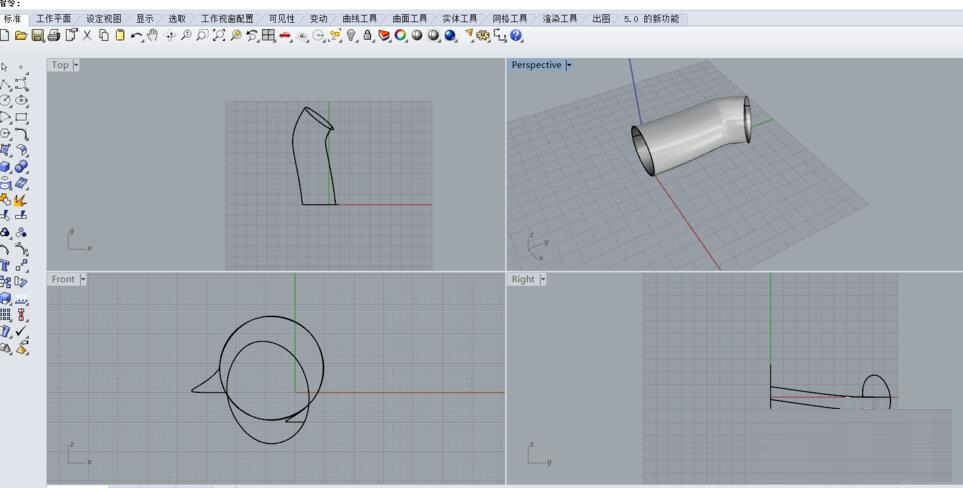
Task: Toggle the four-viewport layout icon
Action: (x=269, y=36)
